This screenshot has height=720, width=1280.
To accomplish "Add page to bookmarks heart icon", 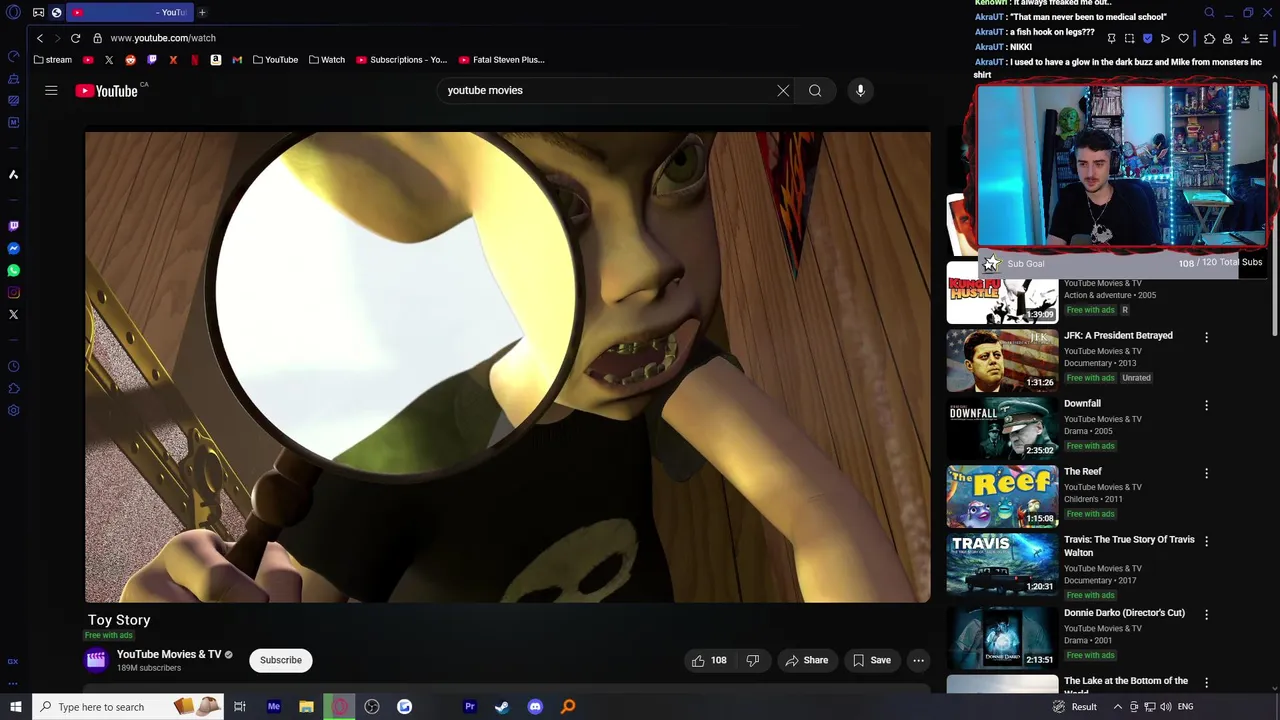I will 1184,38.
